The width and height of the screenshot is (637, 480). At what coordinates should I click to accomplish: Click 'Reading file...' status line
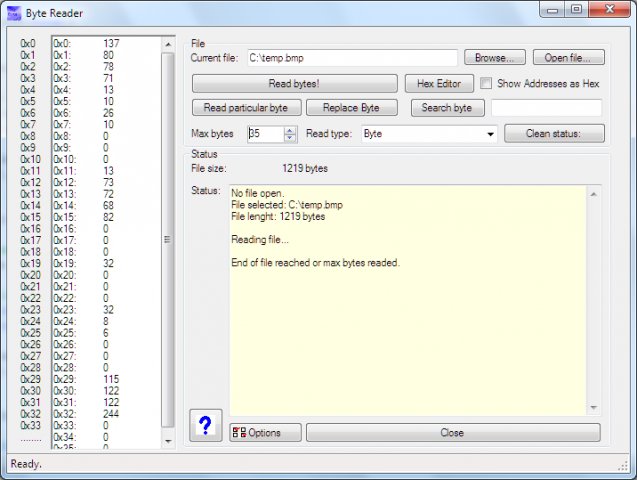[260, 240]
